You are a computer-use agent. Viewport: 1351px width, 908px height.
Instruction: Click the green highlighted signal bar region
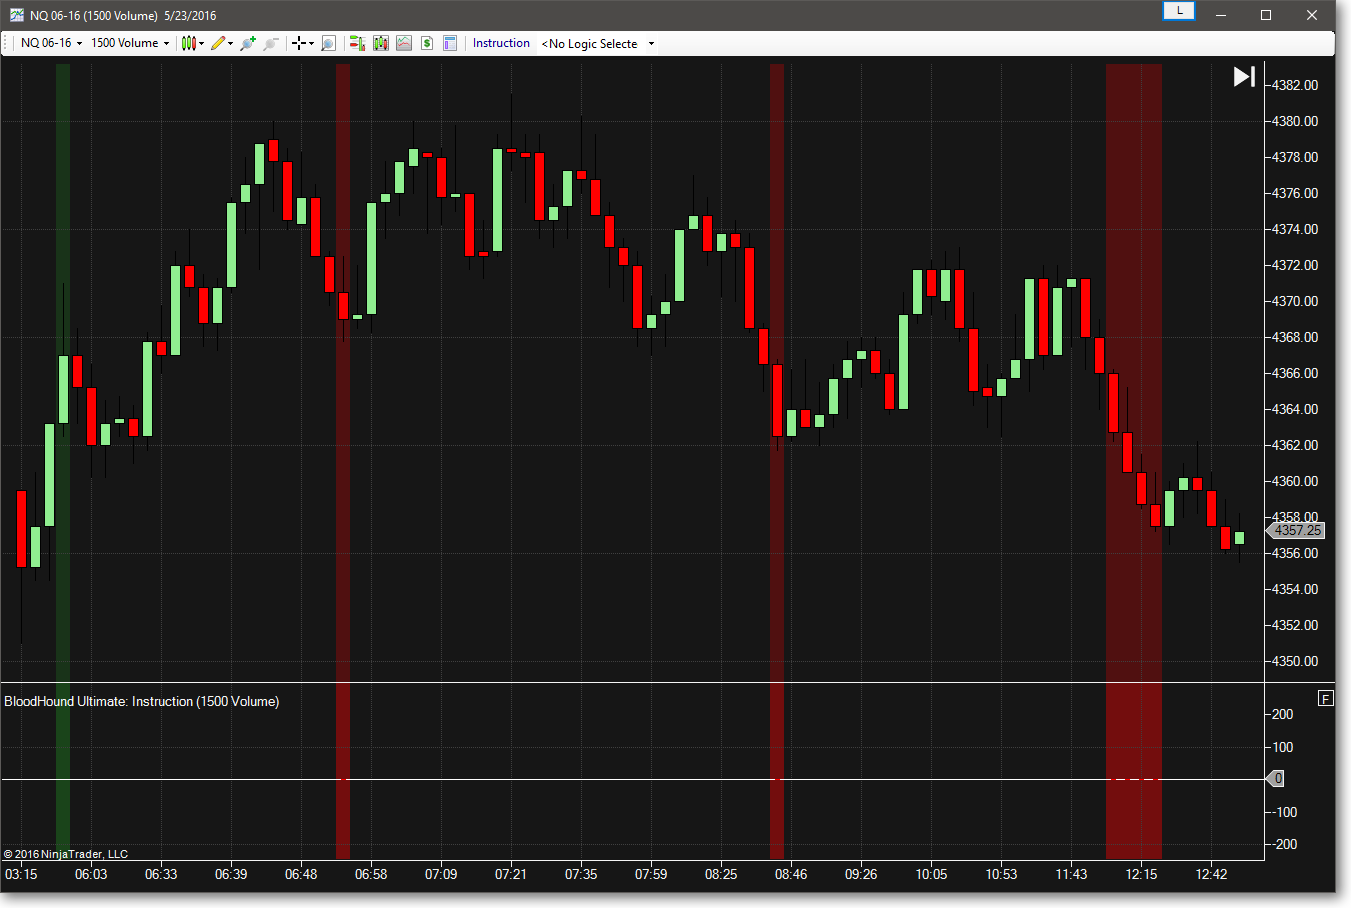click(63, 461)
